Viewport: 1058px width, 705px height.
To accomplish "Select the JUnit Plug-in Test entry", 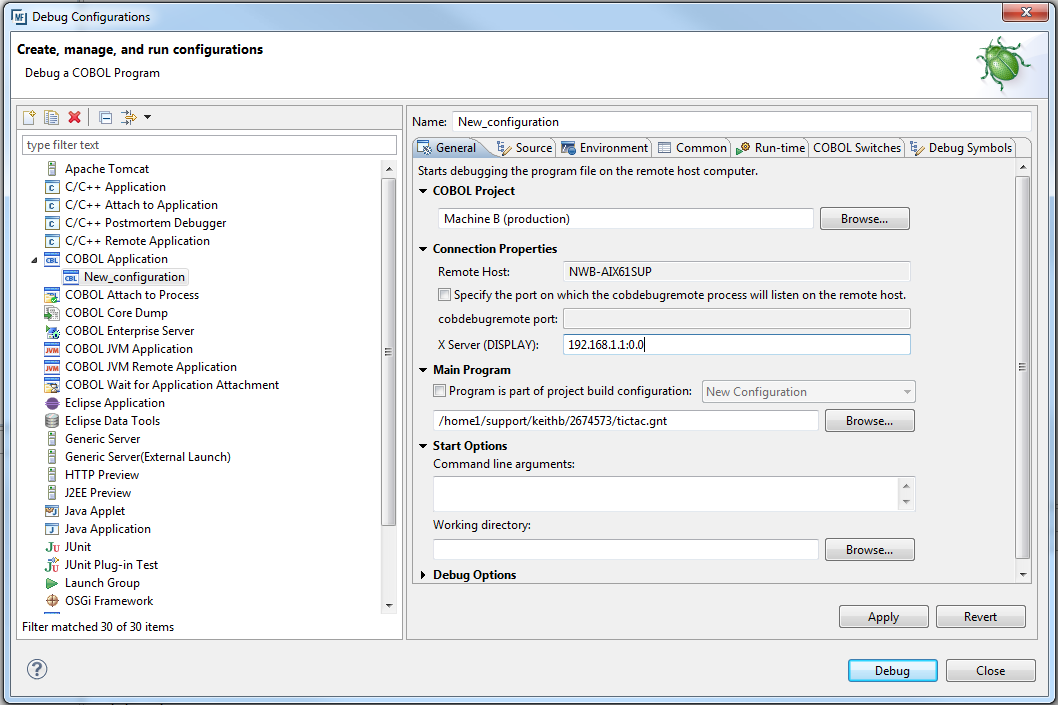I will pos(111,565).
